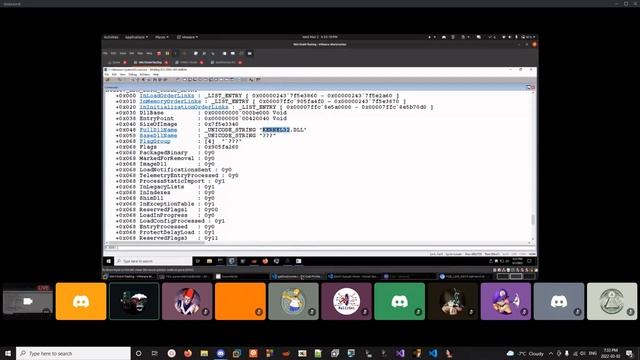640x360 pixels.
Task: Click the host taskbar search box
Action: coord(73,353)
